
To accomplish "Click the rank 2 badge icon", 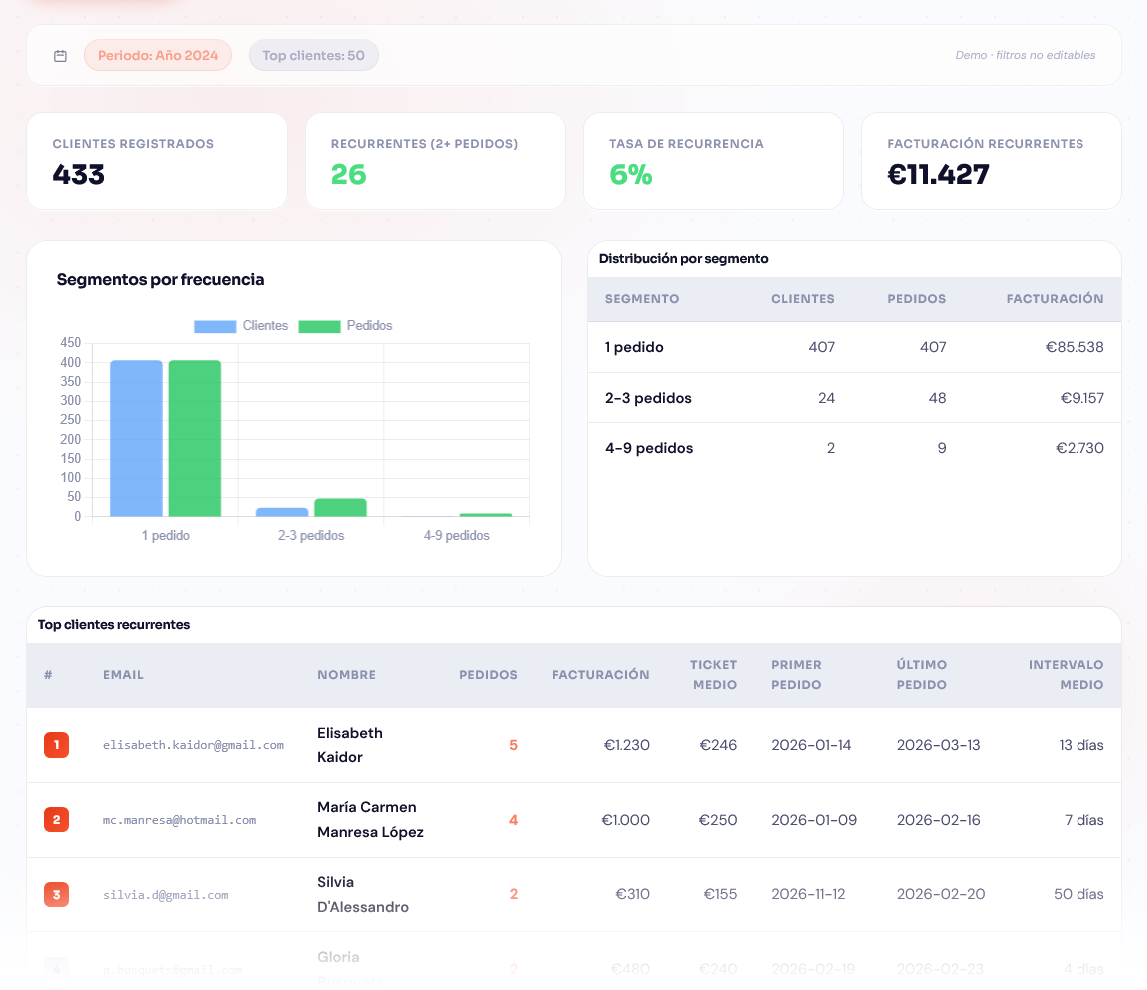I will click(x=56, y=820).
